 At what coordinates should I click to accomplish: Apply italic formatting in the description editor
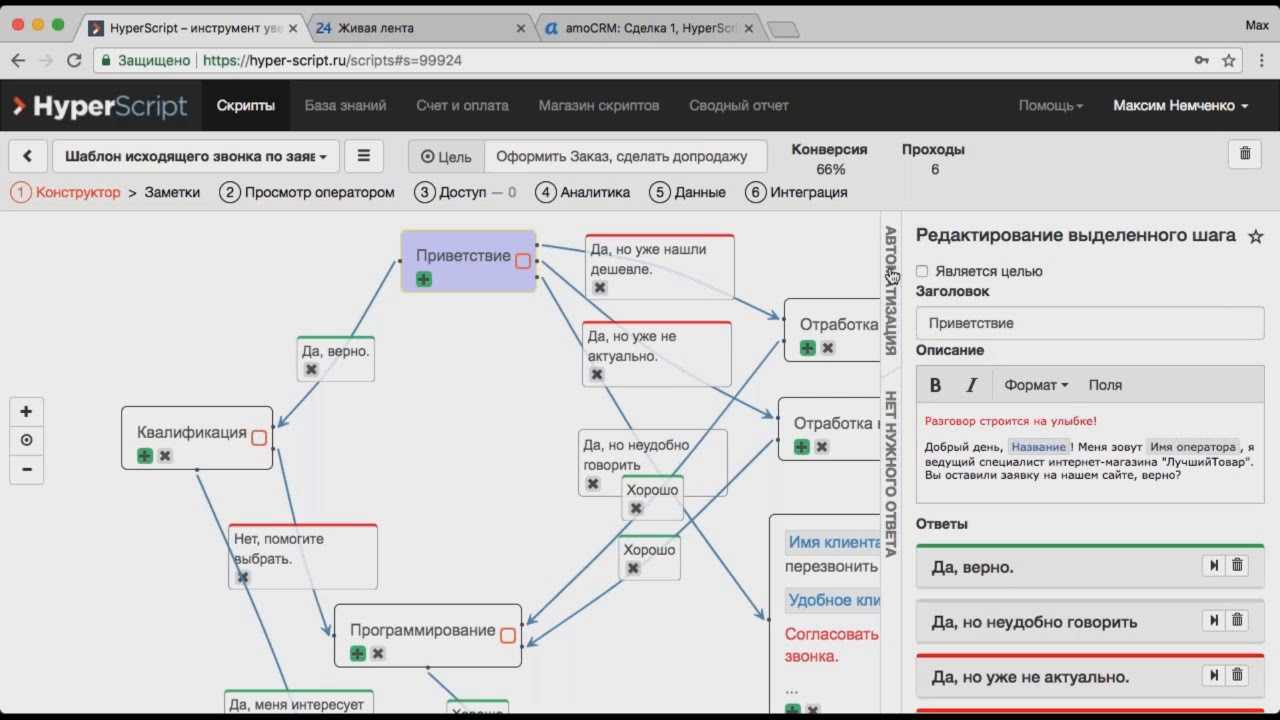tap(970, 385)
